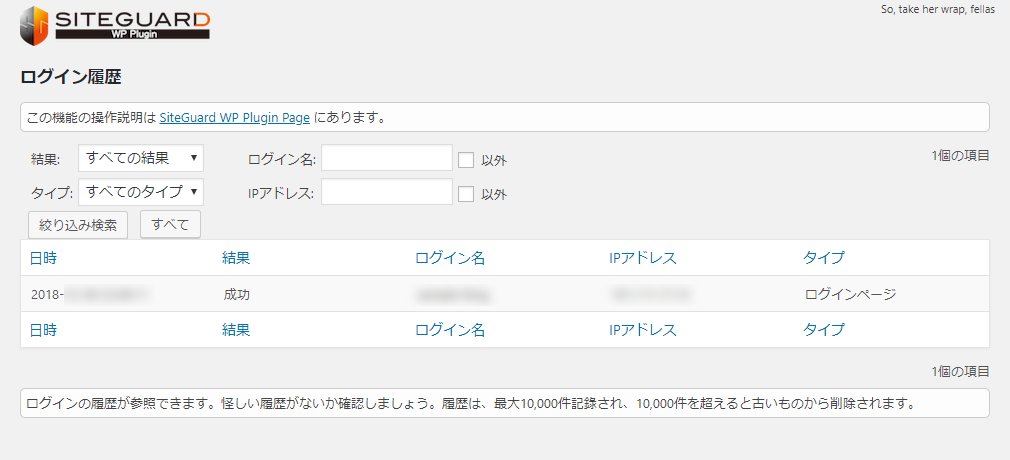Sort by 日時 in the table header
The height and width of the screenshot is (460, 1010).
(x=43, y=258)
